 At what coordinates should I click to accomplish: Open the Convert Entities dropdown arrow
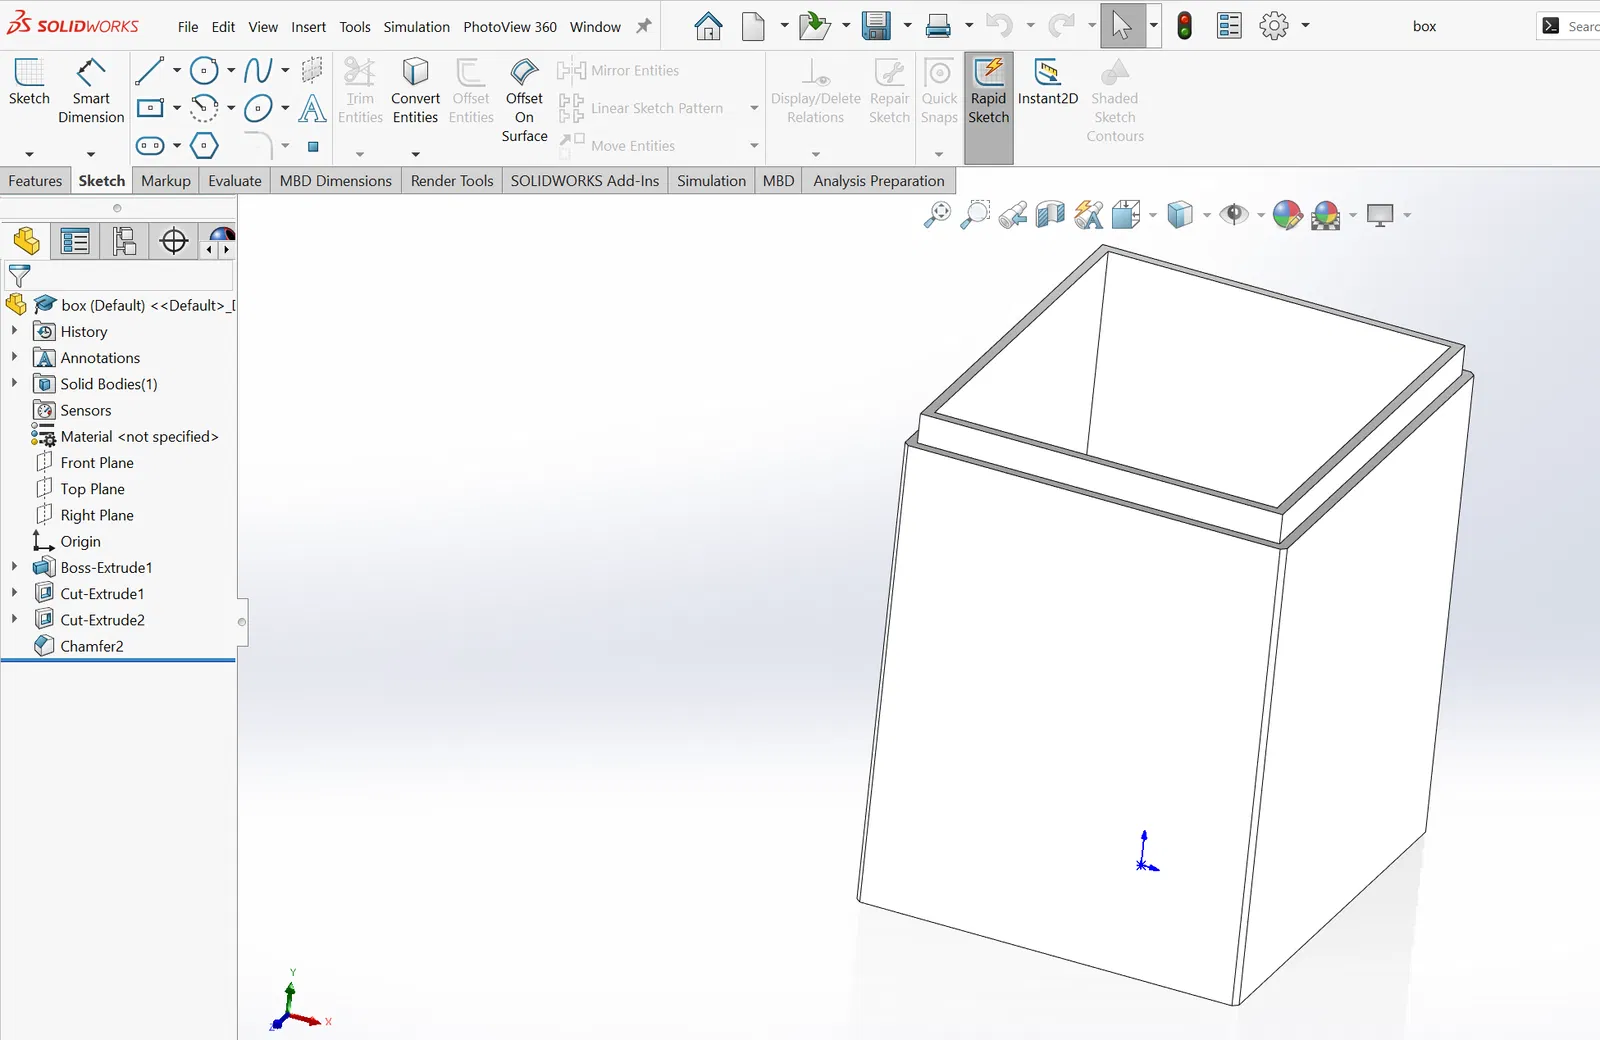[x=415, y=154]
